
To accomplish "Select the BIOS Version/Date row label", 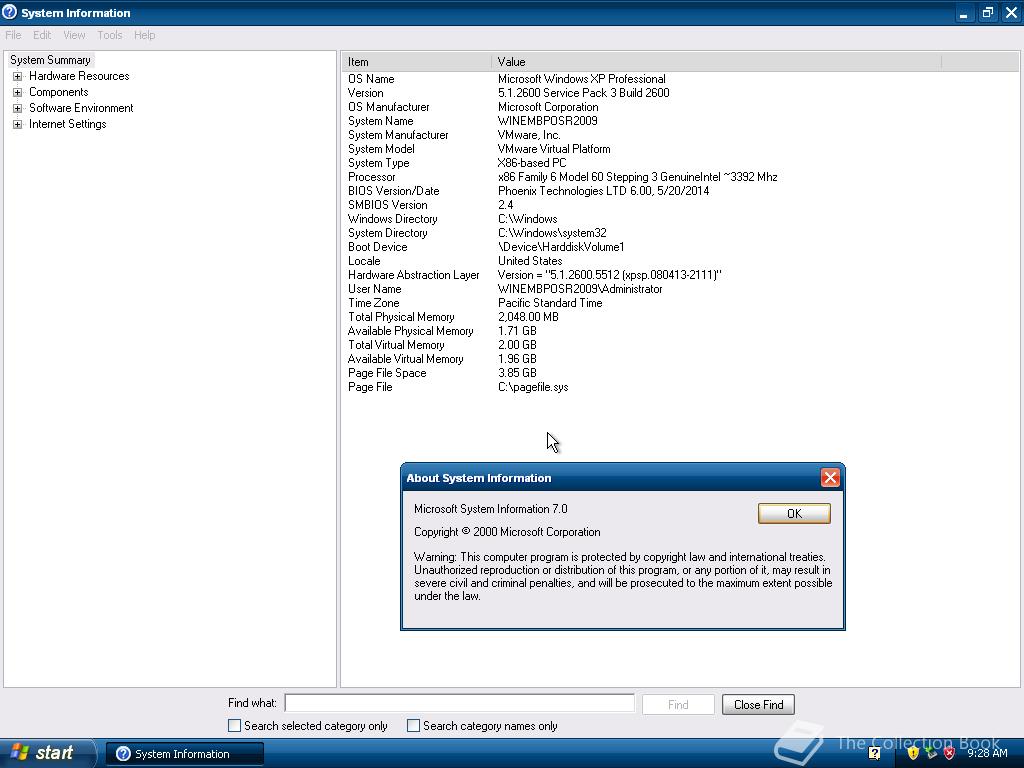I will [394, 191].
